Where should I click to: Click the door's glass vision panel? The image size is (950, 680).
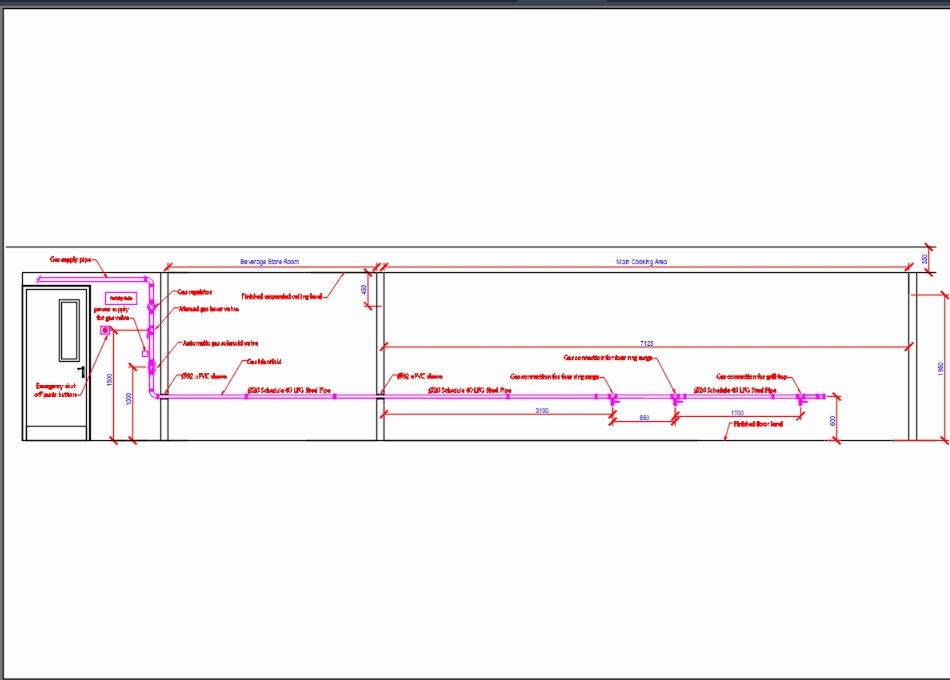point(68,329)
